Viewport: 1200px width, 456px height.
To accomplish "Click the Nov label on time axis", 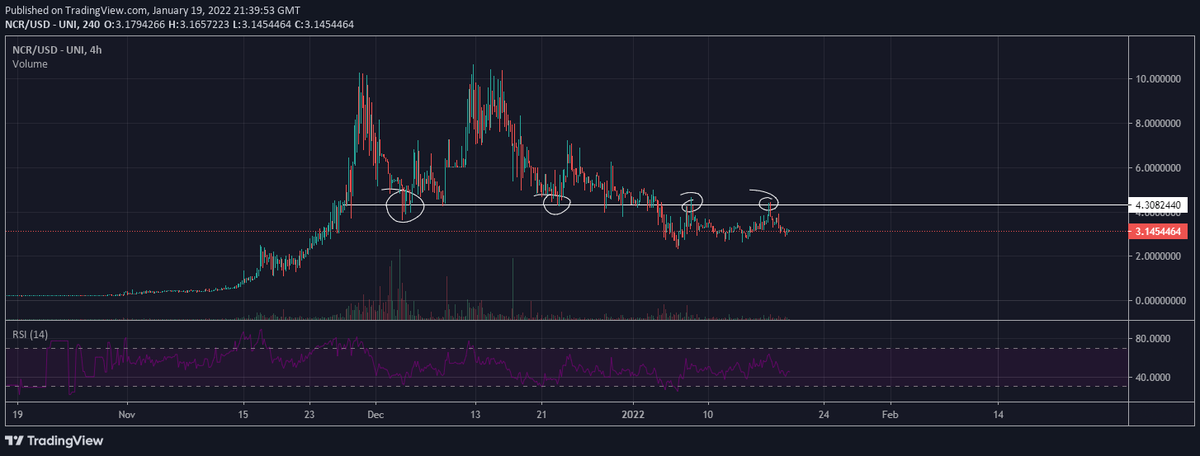I will [x=126, y=413].
